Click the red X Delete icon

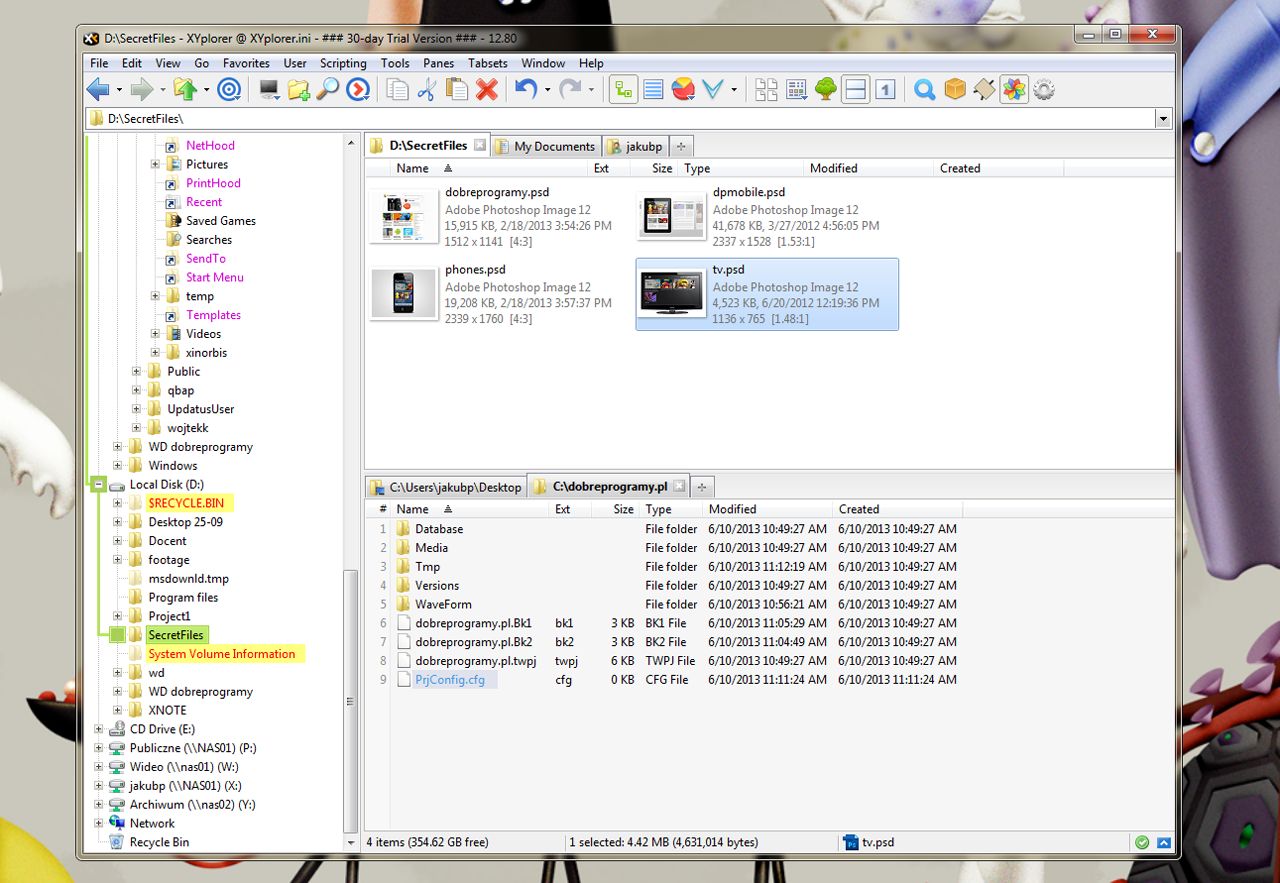[x=487, y=90]
